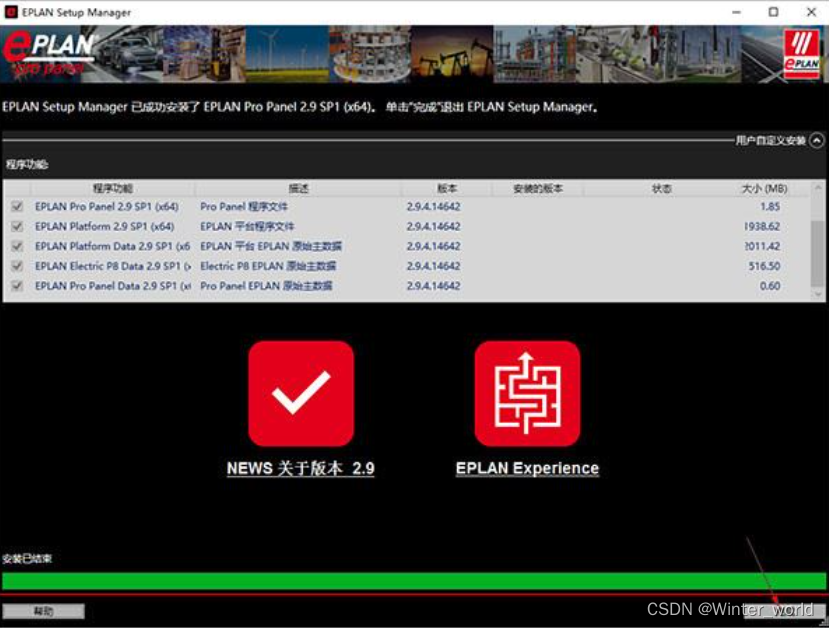The width and height of the screenshot is (829, 628).
Task: Click the Electric P8 EPLAN 原始主数据 description
Action: pyautogui.click(x=268, y=266)
